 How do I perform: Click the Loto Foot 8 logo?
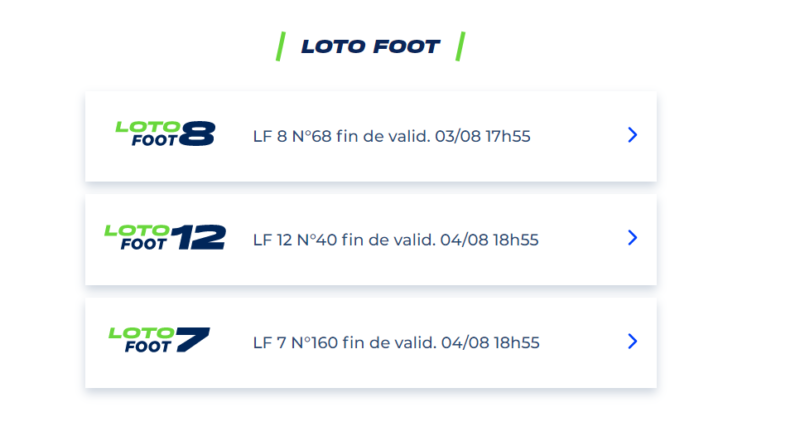(x=165, y=134)
